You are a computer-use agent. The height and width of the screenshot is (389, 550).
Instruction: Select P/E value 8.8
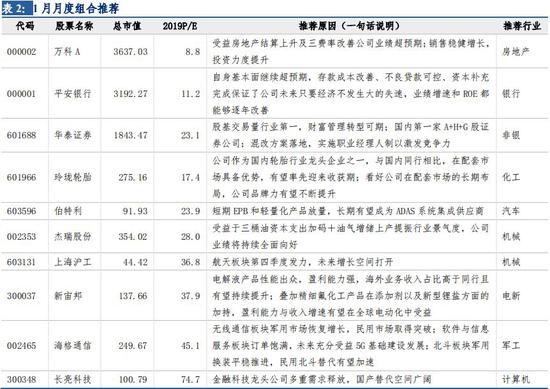click(193, 52)
